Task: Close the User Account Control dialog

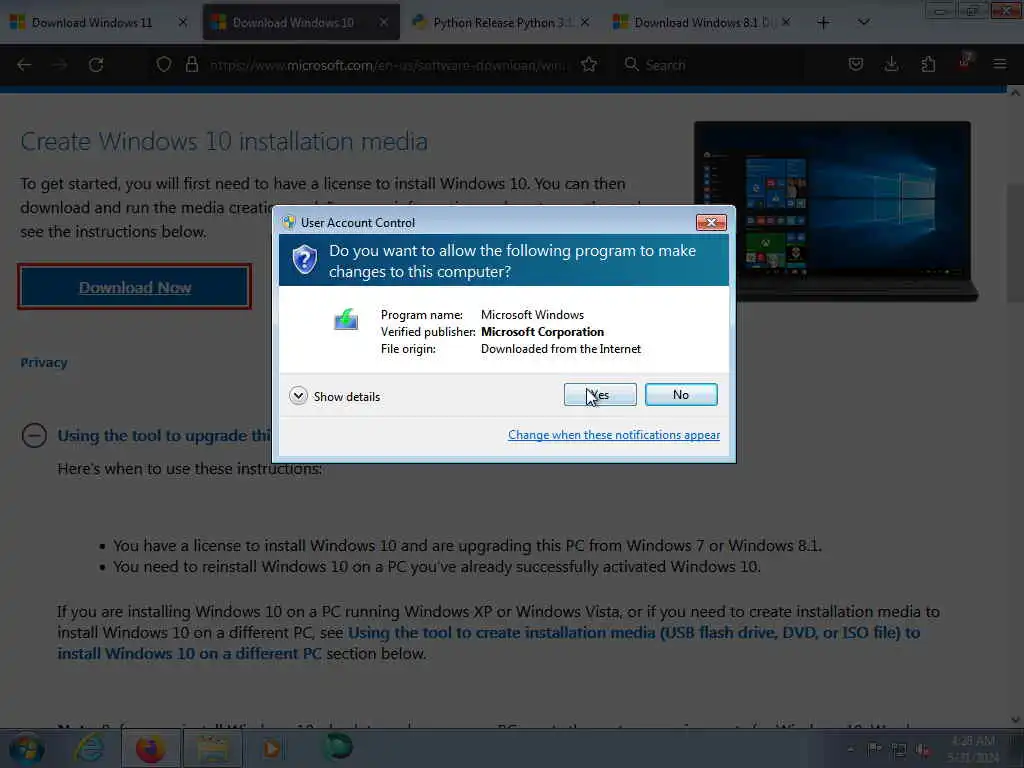Action: (711, 223)
